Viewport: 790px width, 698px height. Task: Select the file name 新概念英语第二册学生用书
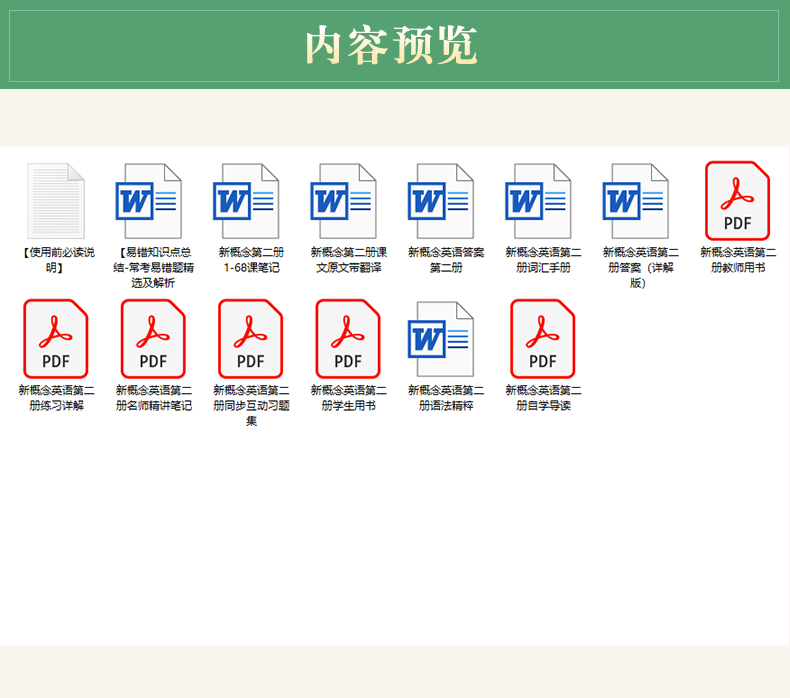(349, 398)
